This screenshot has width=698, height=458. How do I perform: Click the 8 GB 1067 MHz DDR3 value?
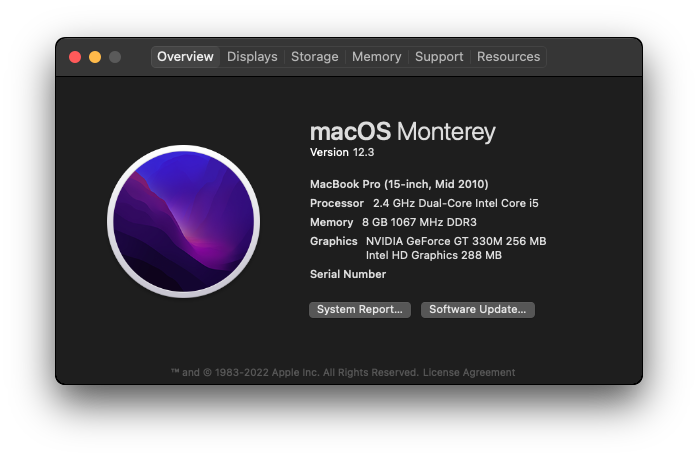click(419, 222)
